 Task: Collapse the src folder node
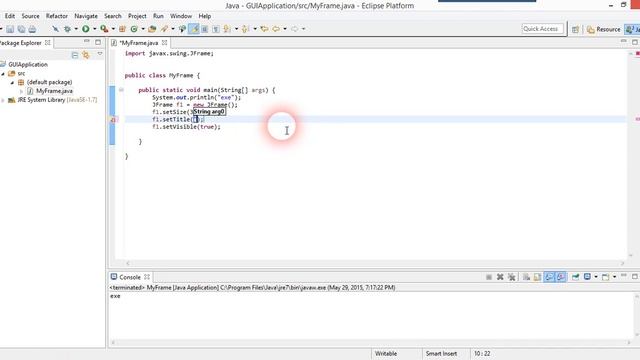tap(3, 73)
